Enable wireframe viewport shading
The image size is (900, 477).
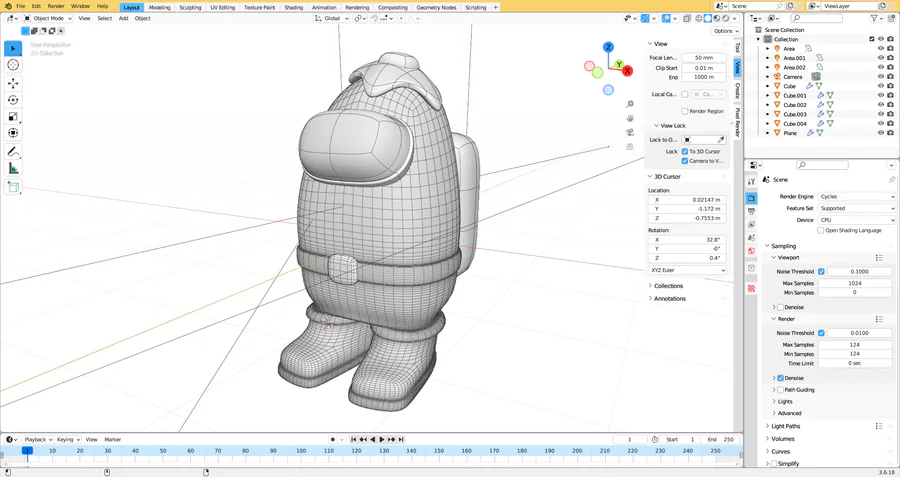click(699, 18)
